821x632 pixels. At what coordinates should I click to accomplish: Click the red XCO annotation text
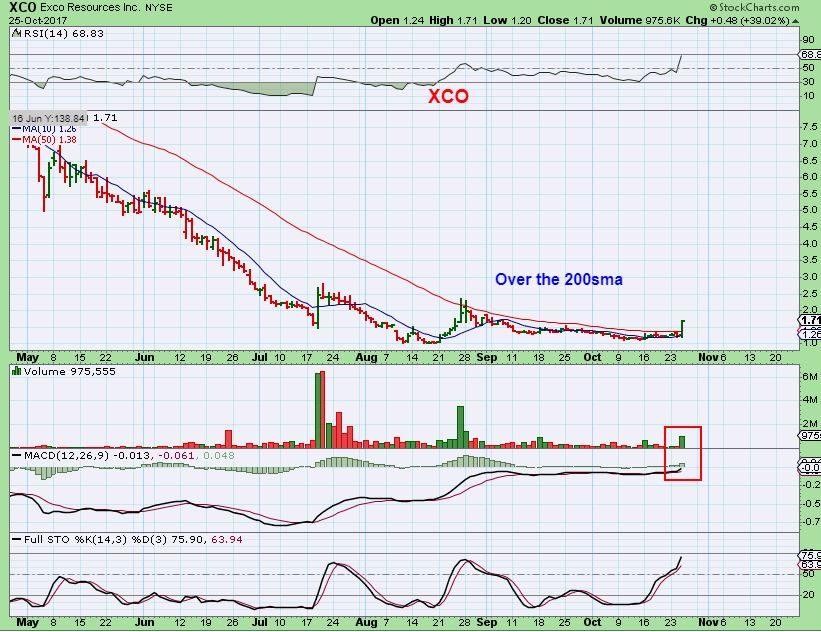pos(448,96)
